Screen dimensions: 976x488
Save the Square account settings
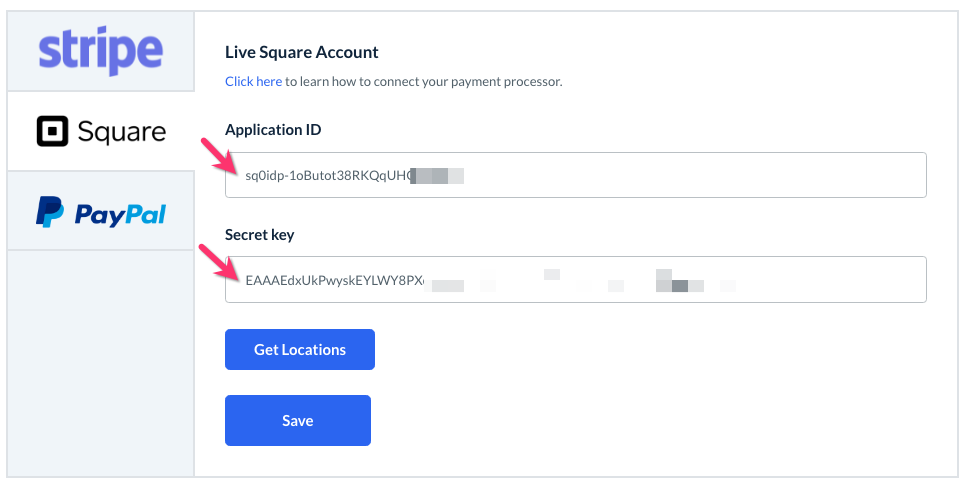297,420
